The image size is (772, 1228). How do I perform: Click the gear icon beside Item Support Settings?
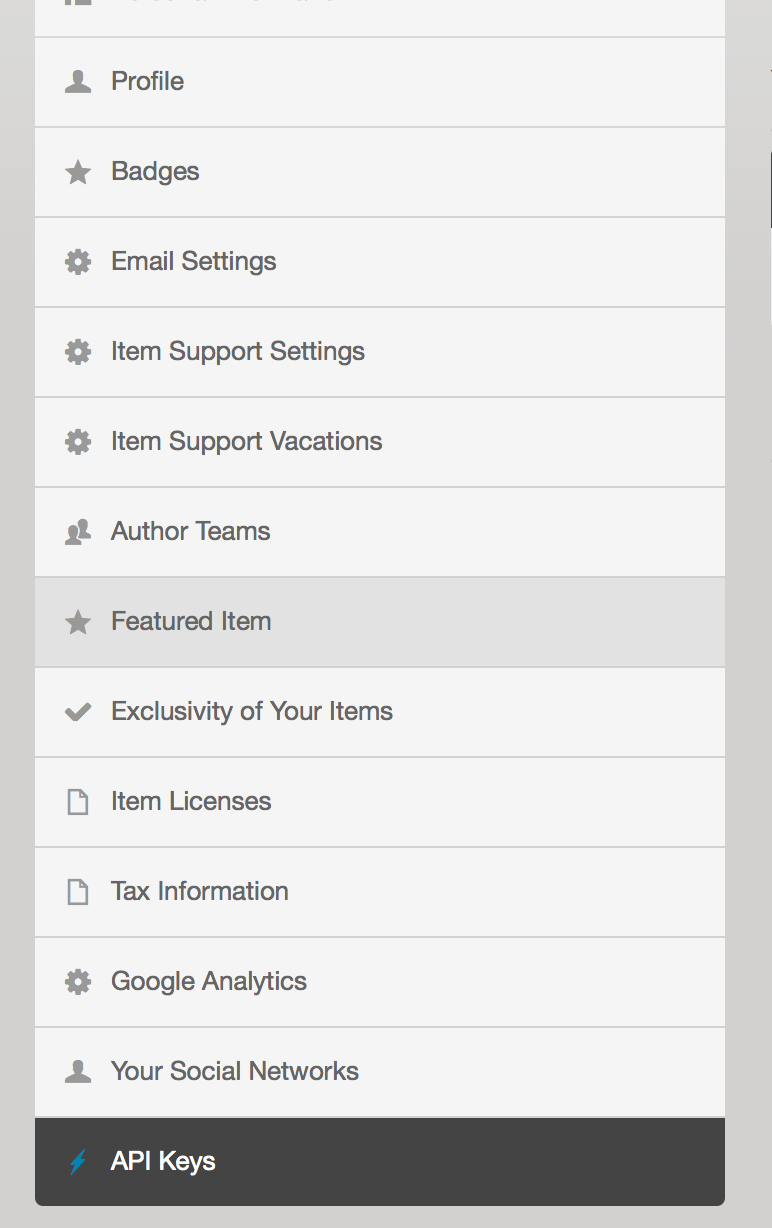coord(78,352)
